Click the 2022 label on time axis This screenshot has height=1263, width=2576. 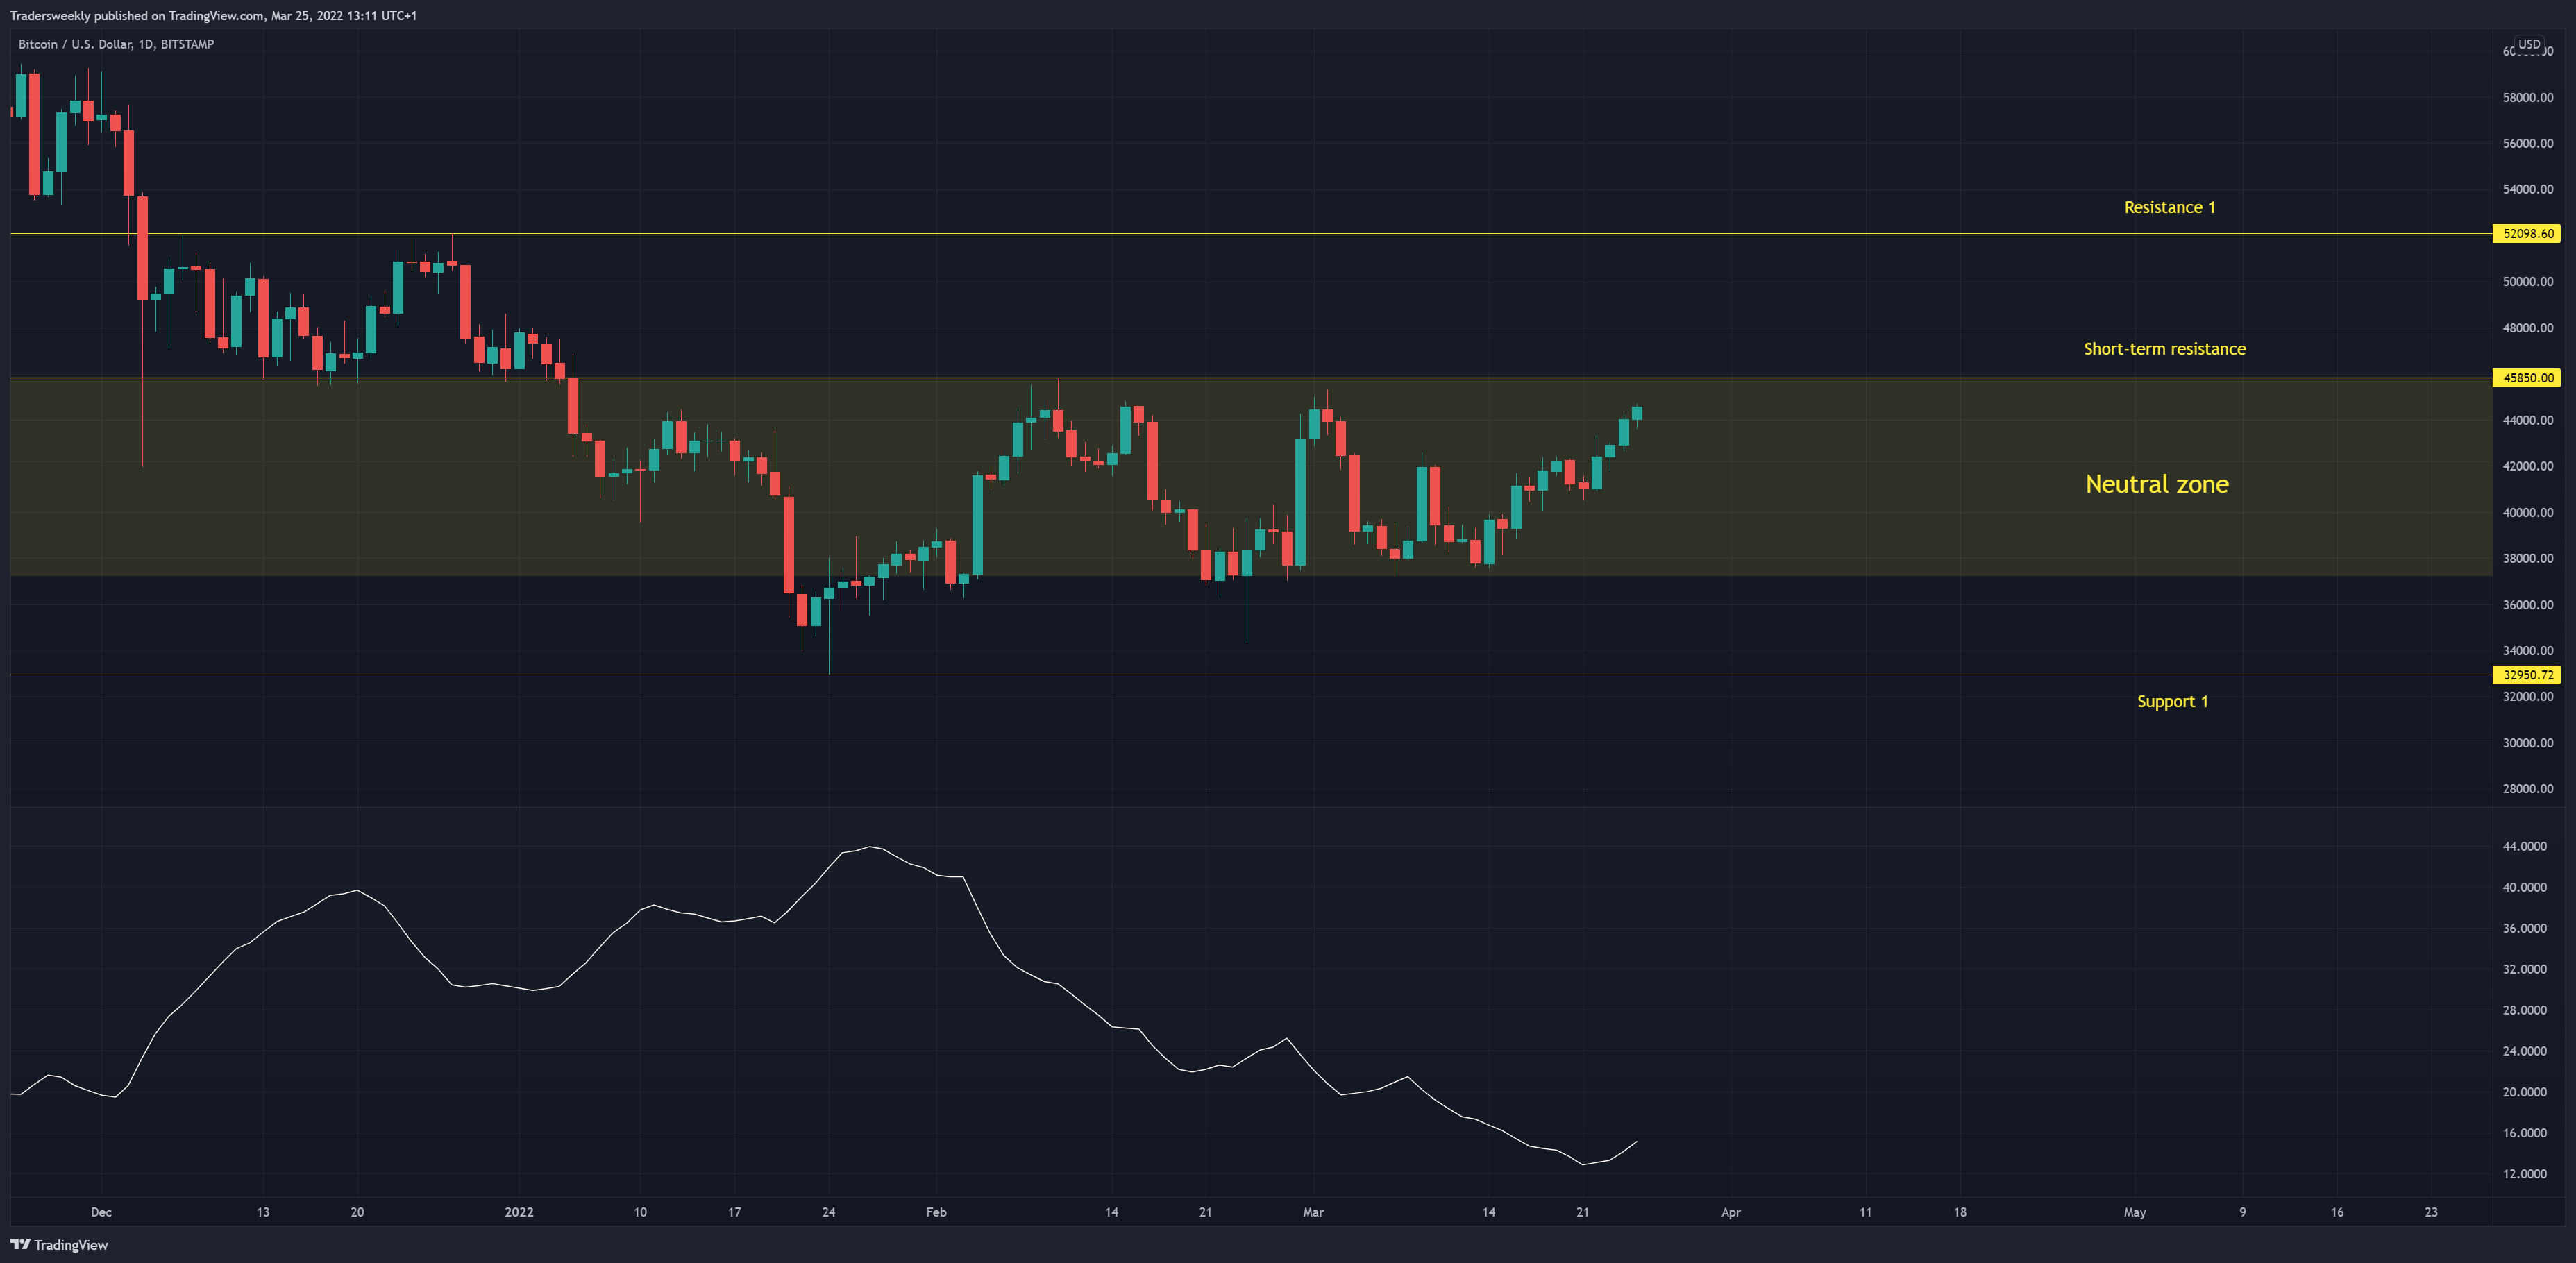click(519, 1212)
